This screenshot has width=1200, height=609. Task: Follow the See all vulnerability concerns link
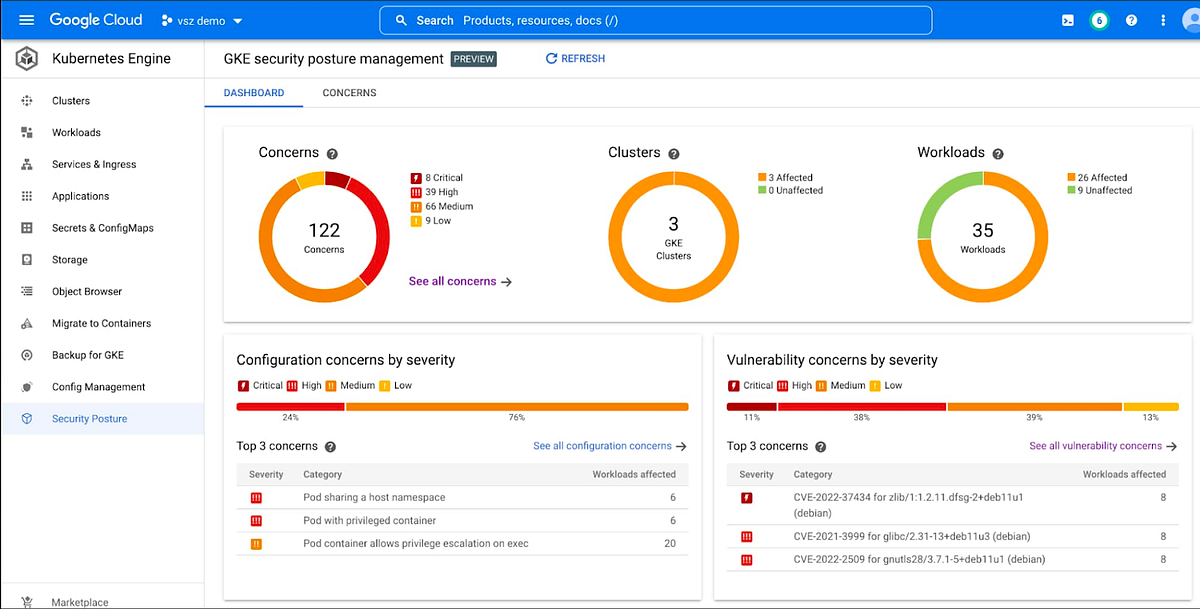click(1095, 446)
